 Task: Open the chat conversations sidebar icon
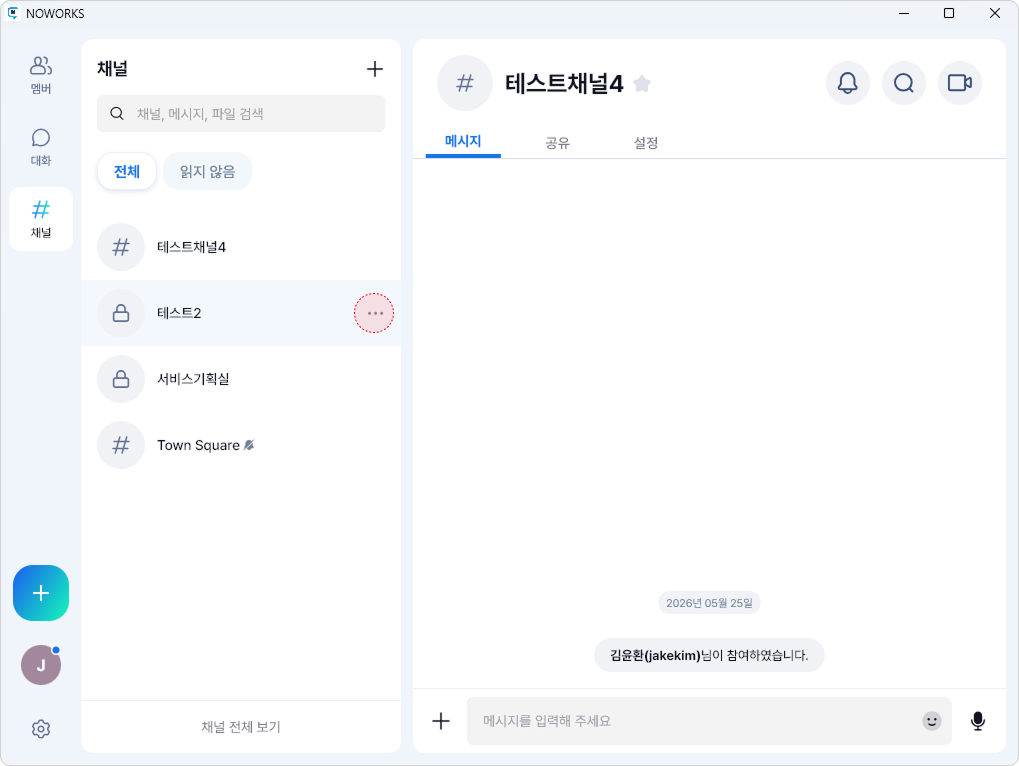41,147
